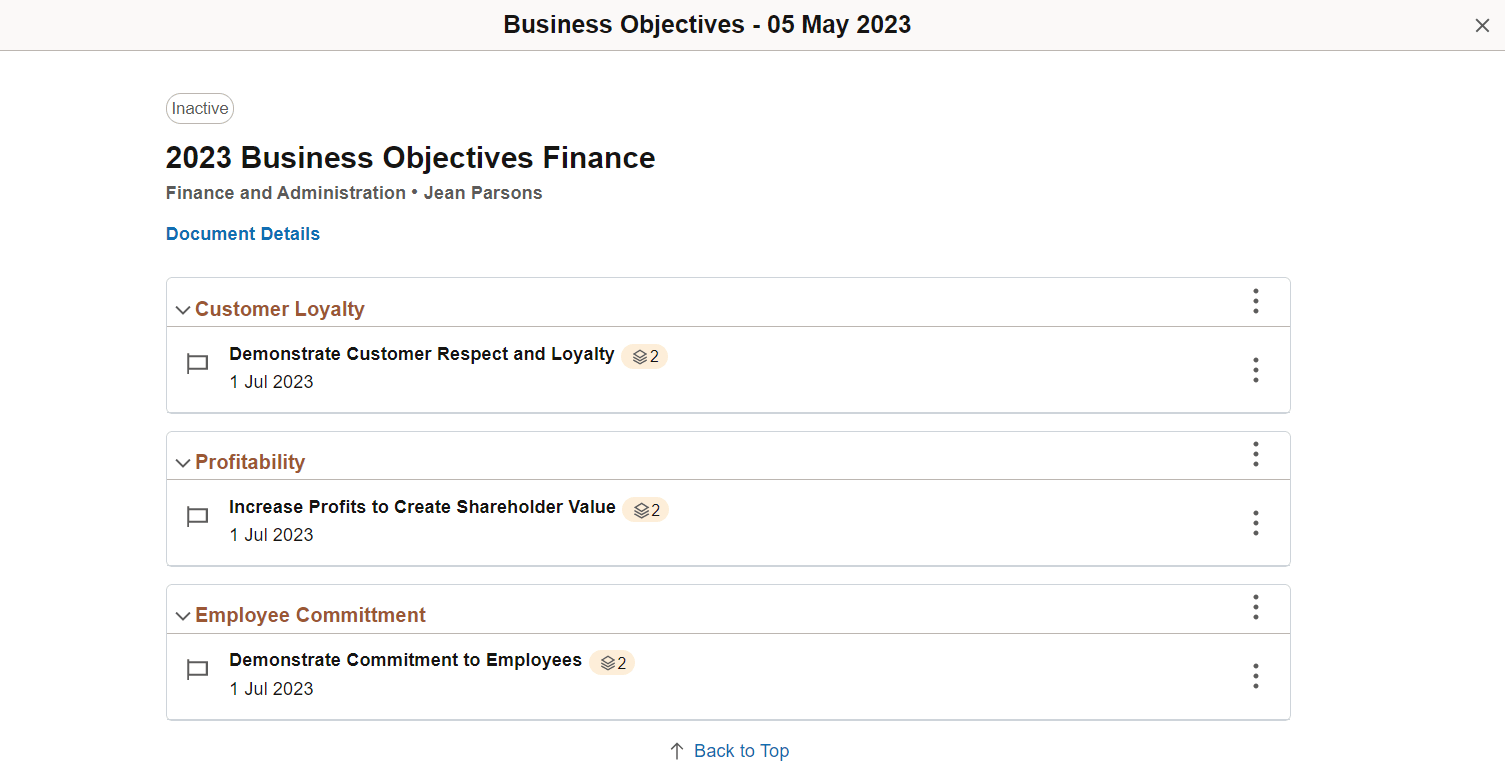Open the actions menu for Employee Committment section

pyautogui.click(x=1255, y=607)
